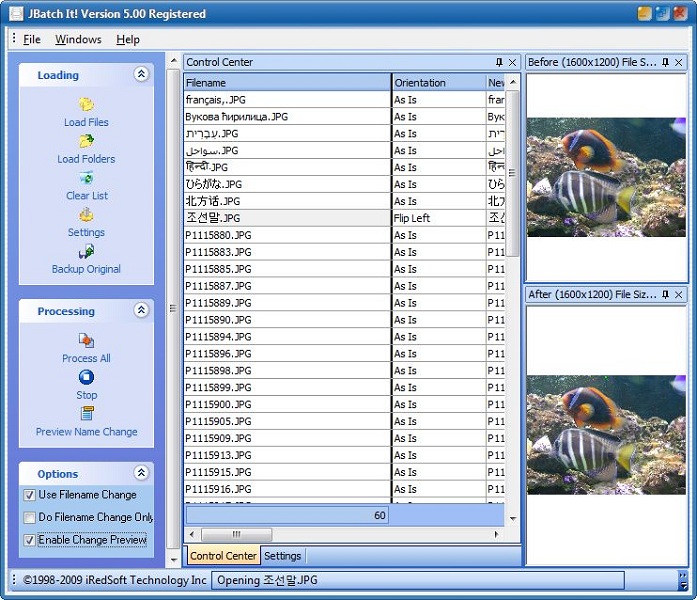The height and width of the screenshot is (600, 697).
Task: Open the File menu
Action: click(32, 40)
